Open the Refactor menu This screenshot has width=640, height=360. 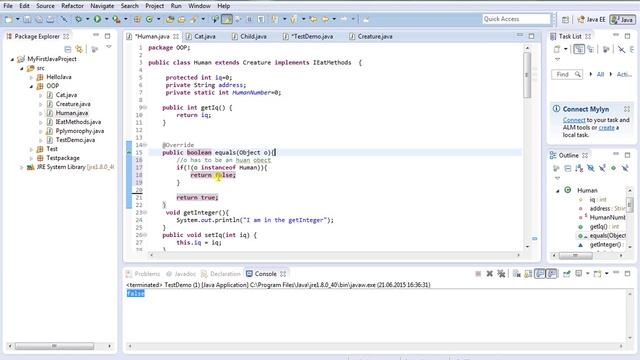[x=72, y=6]
